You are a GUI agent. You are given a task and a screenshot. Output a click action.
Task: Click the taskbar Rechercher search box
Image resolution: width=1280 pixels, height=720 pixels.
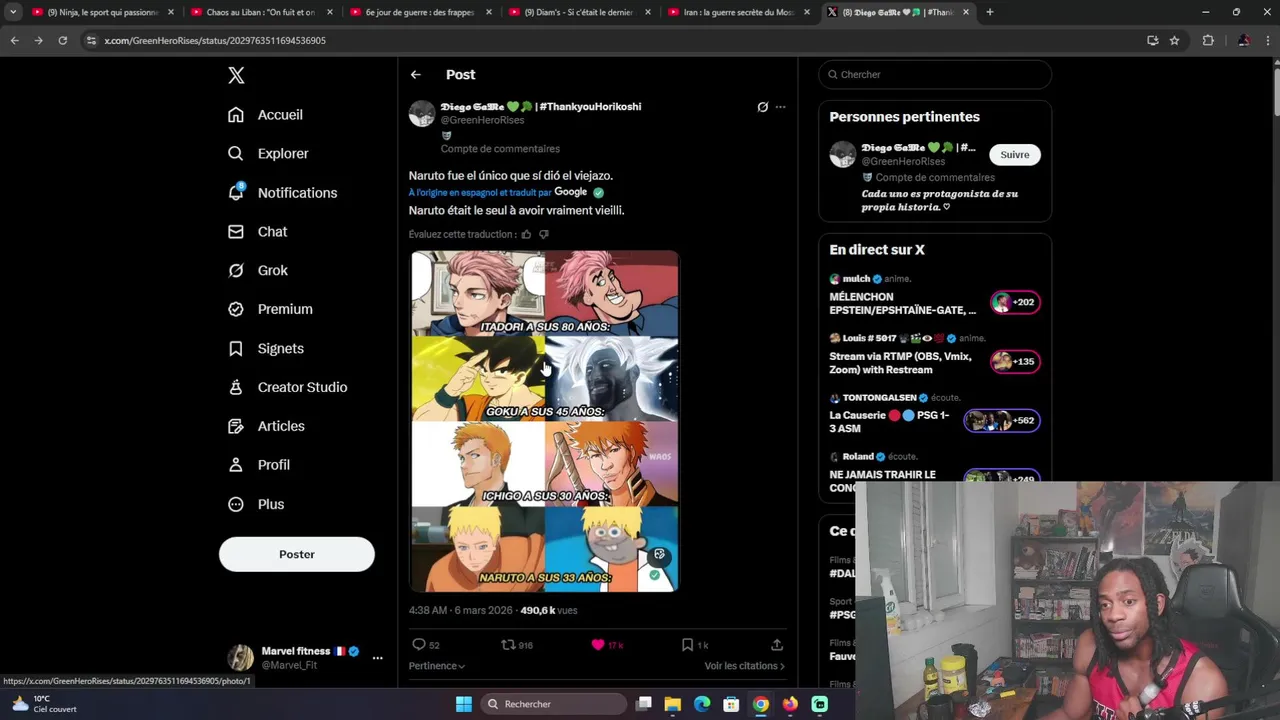pyautogui.click(x=554, y=704)
